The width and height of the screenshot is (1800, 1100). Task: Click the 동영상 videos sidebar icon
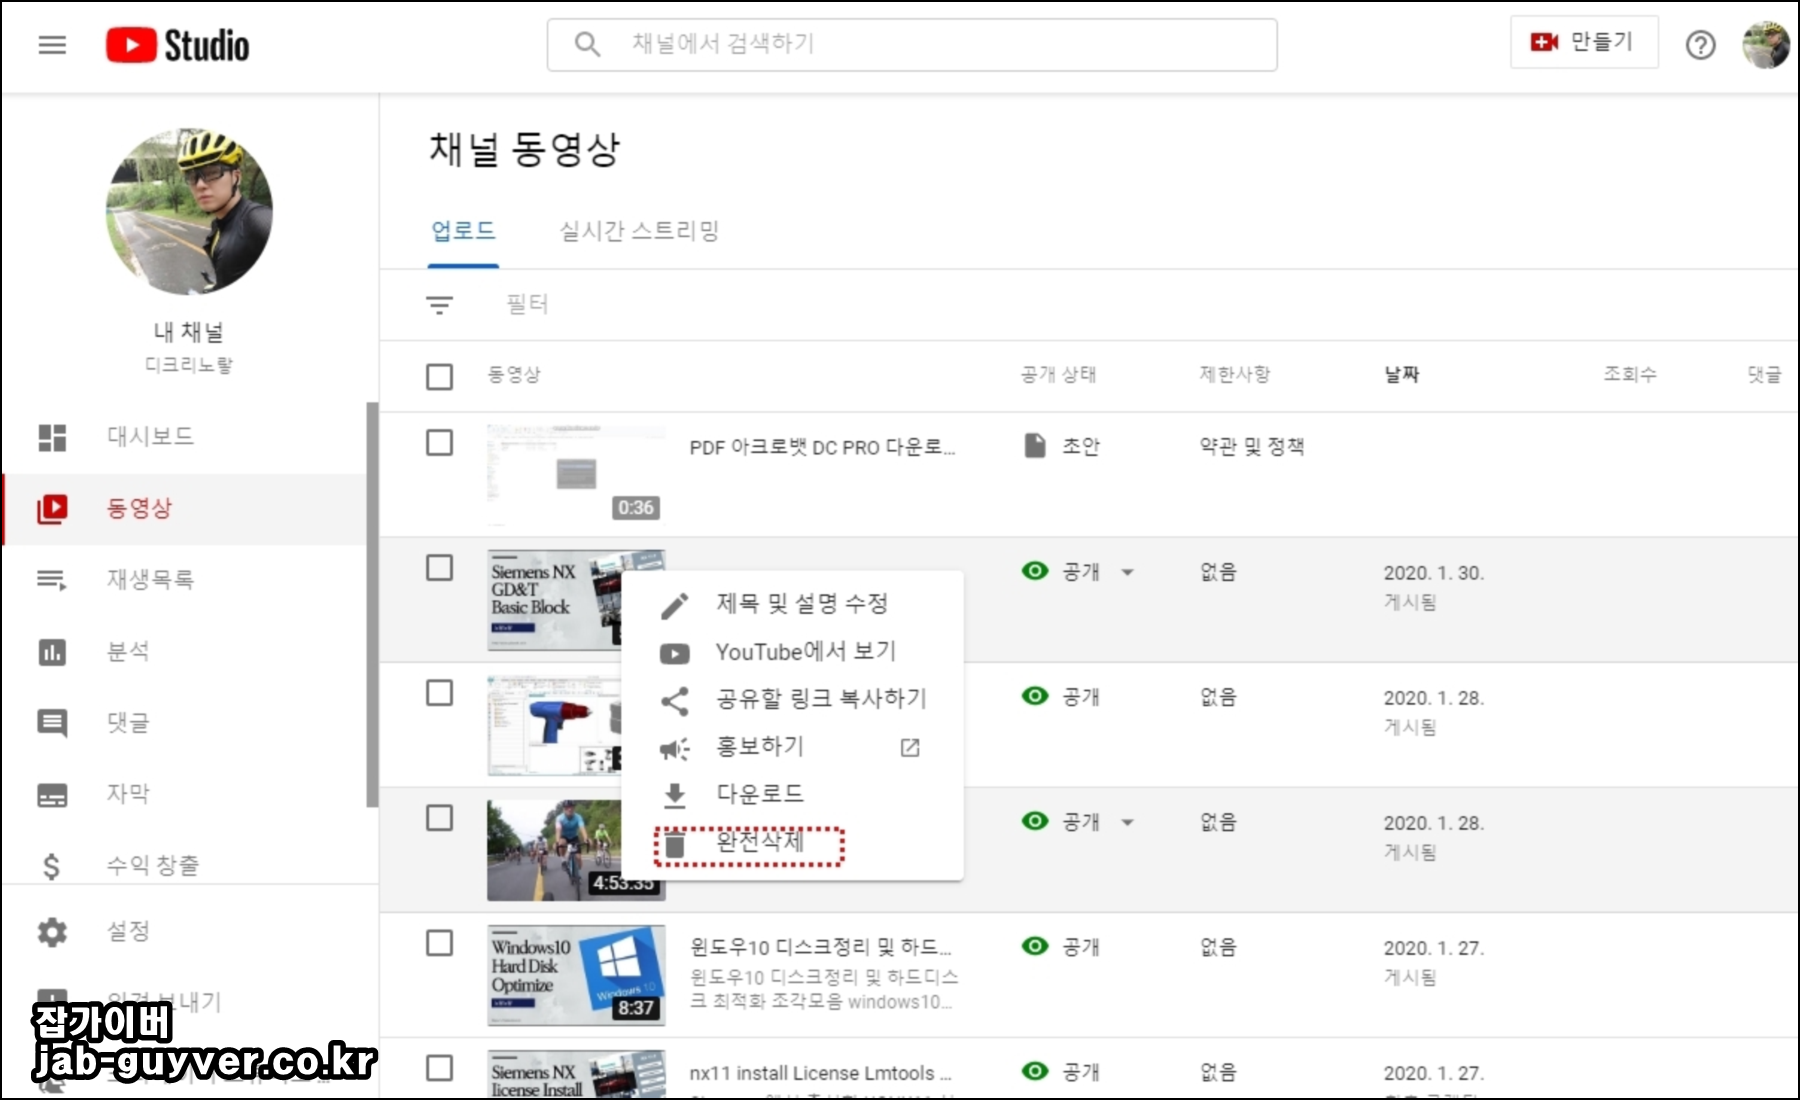click(52, 509)
